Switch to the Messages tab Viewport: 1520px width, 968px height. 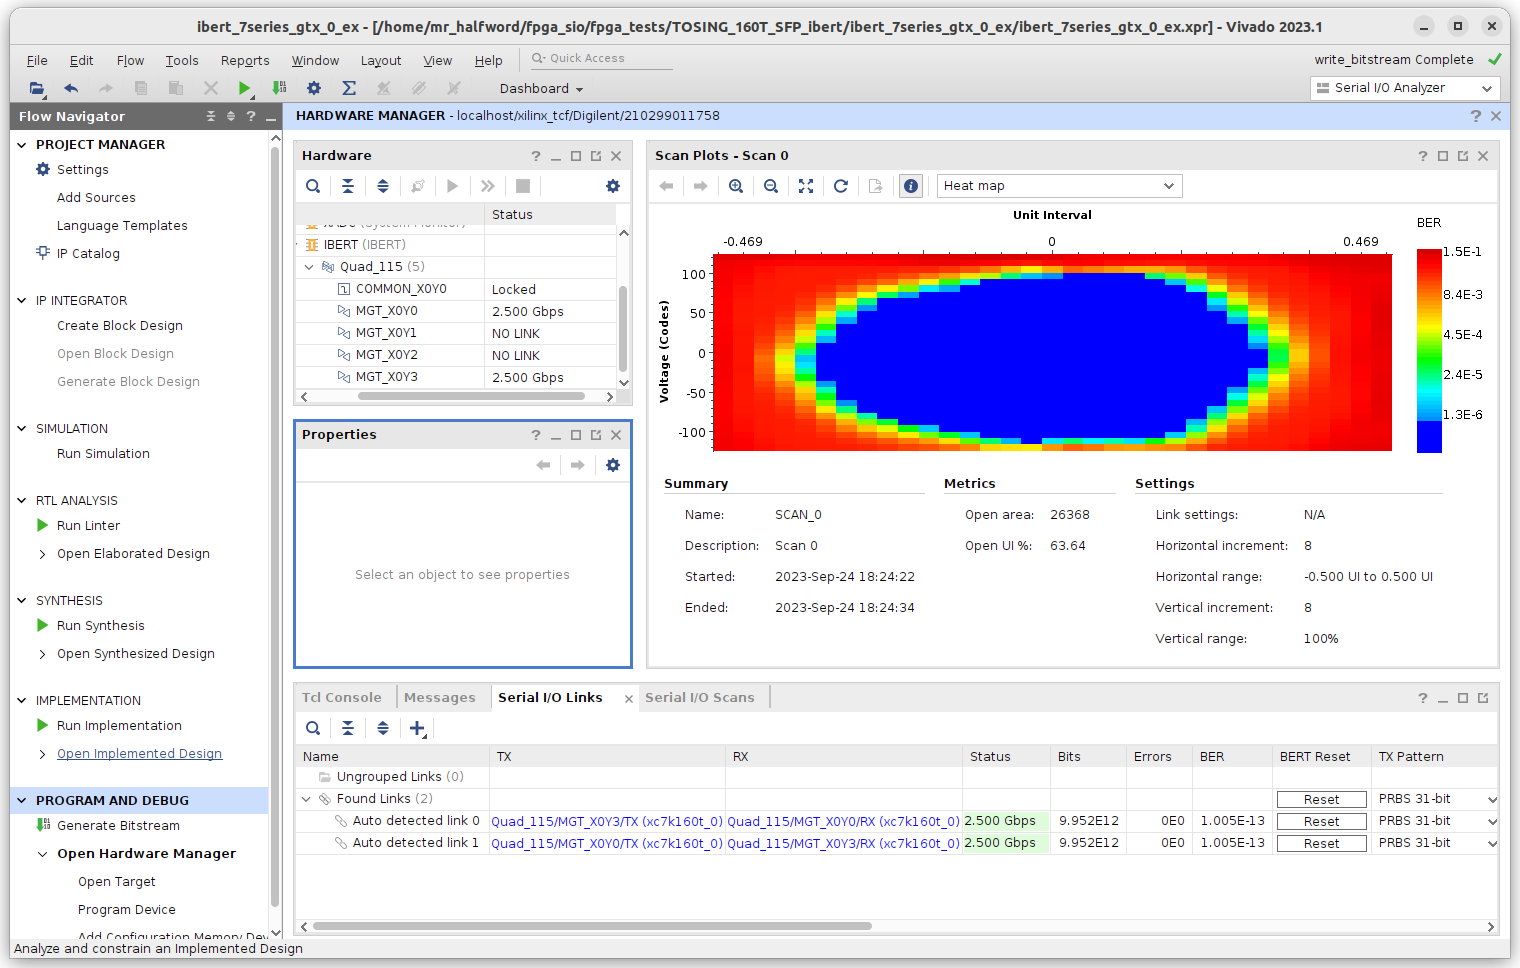[440, 698]
